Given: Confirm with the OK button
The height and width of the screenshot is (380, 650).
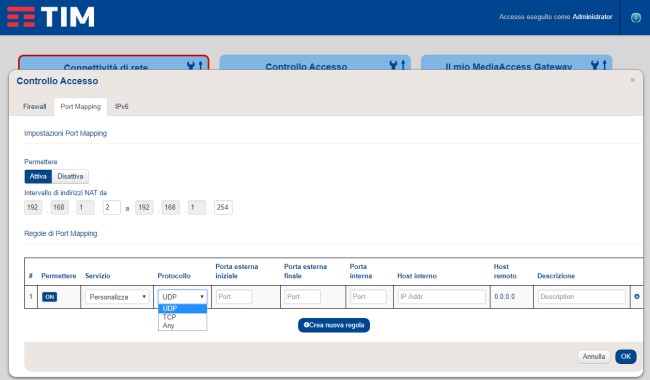Looking at the screenshot, I should [626, 356].
